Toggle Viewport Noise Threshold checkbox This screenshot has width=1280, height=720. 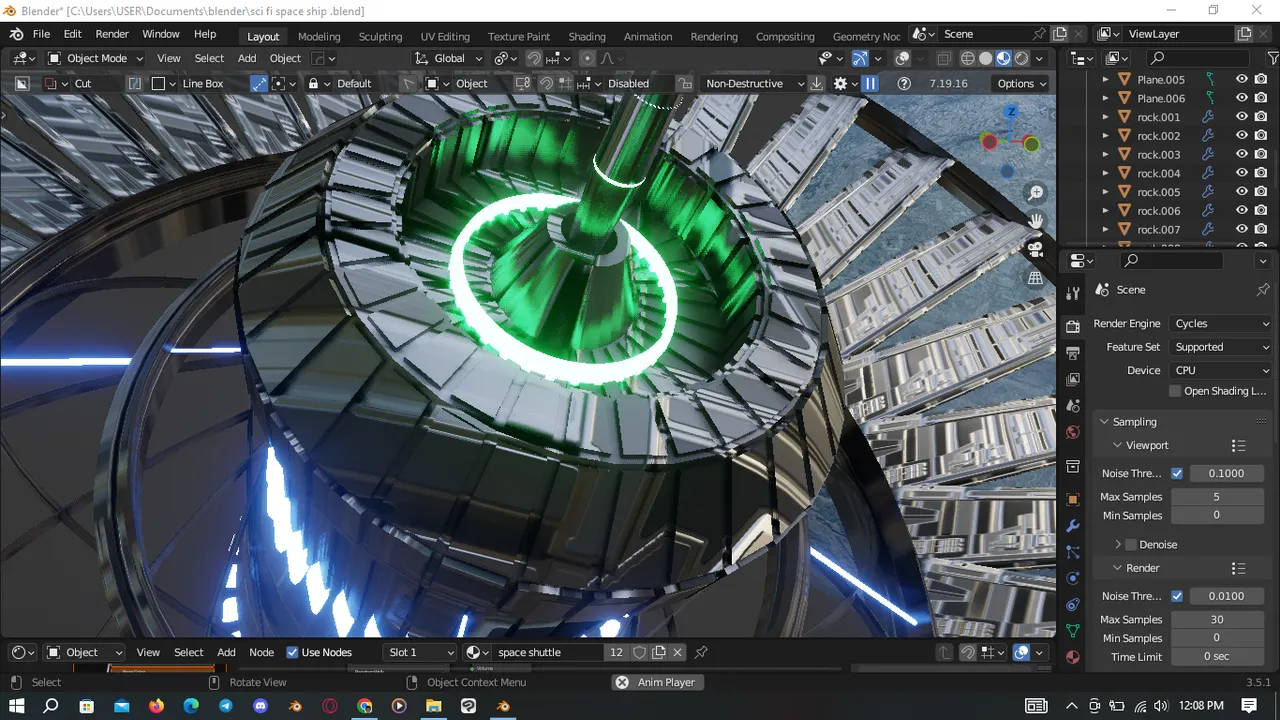coord(1177,473)
